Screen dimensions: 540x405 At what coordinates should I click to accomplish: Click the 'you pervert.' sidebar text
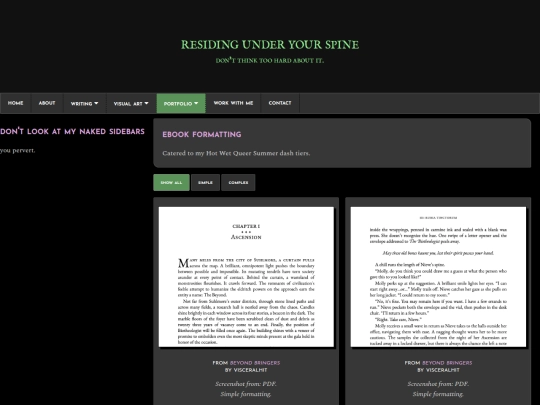click(18, 150)
